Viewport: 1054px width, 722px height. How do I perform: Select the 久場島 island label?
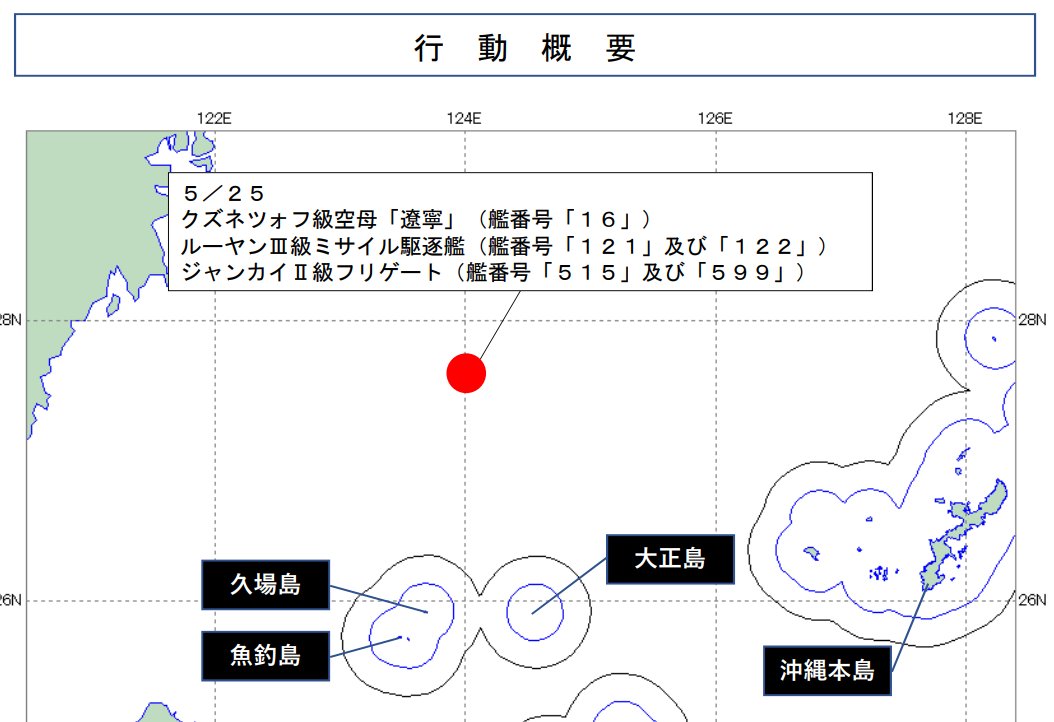click(265, 585)
